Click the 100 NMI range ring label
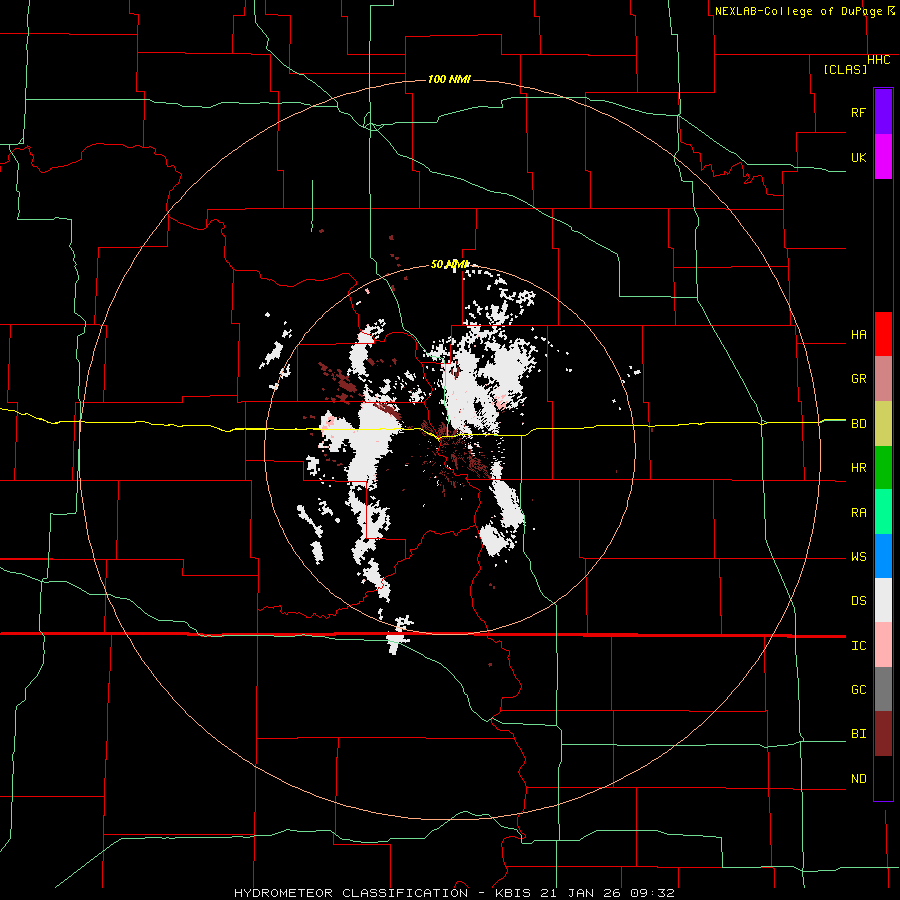The width and height of the screenshot is (900, 900). [x=449, y=79]
